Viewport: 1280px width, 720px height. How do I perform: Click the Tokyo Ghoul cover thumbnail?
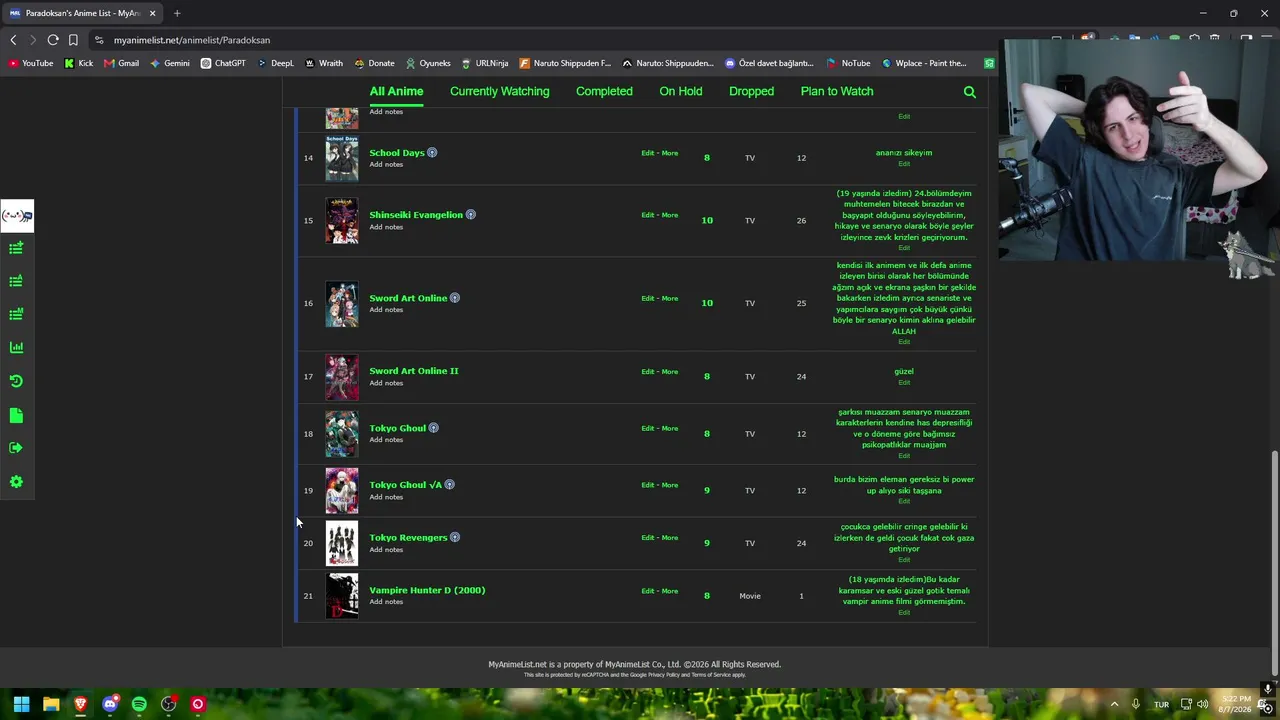[x=341, y=434]
